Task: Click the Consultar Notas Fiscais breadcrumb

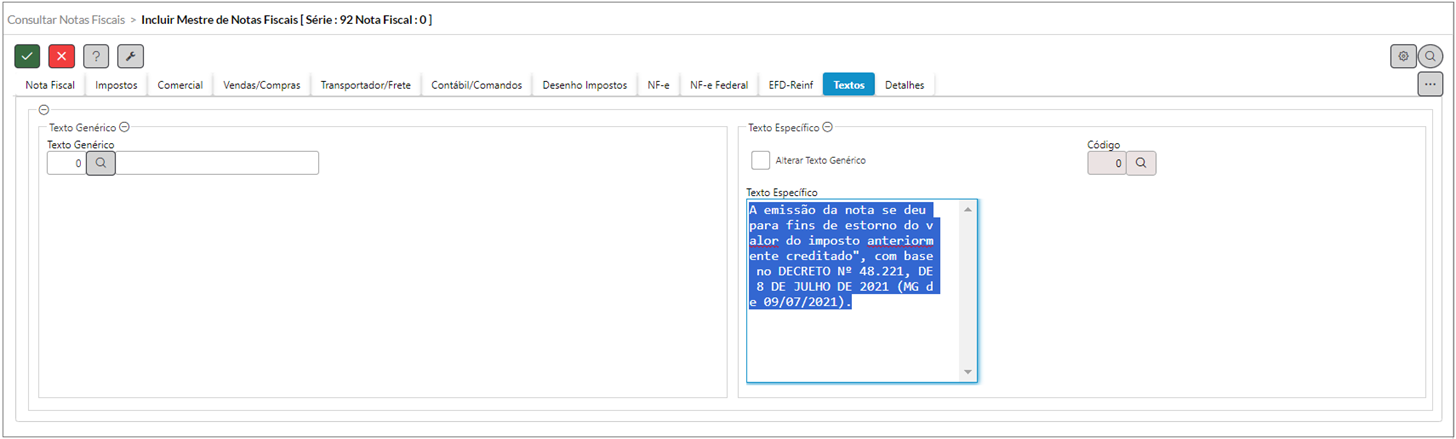Action: pyautogui.click(x=66, y=19)
